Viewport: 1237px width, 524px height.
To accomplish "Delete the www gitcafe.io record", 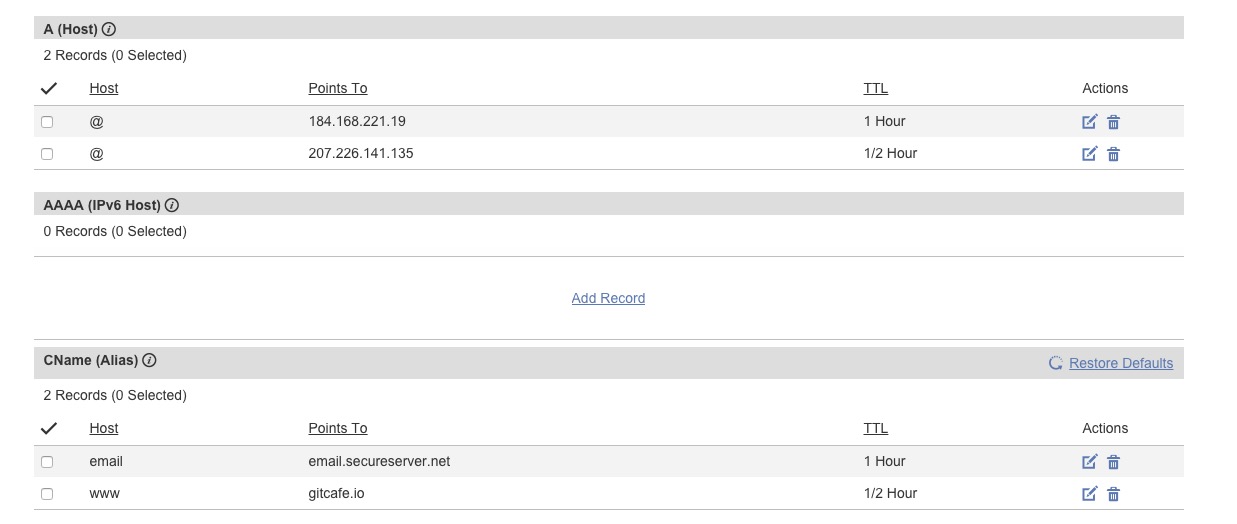I will click(1113, 494).
